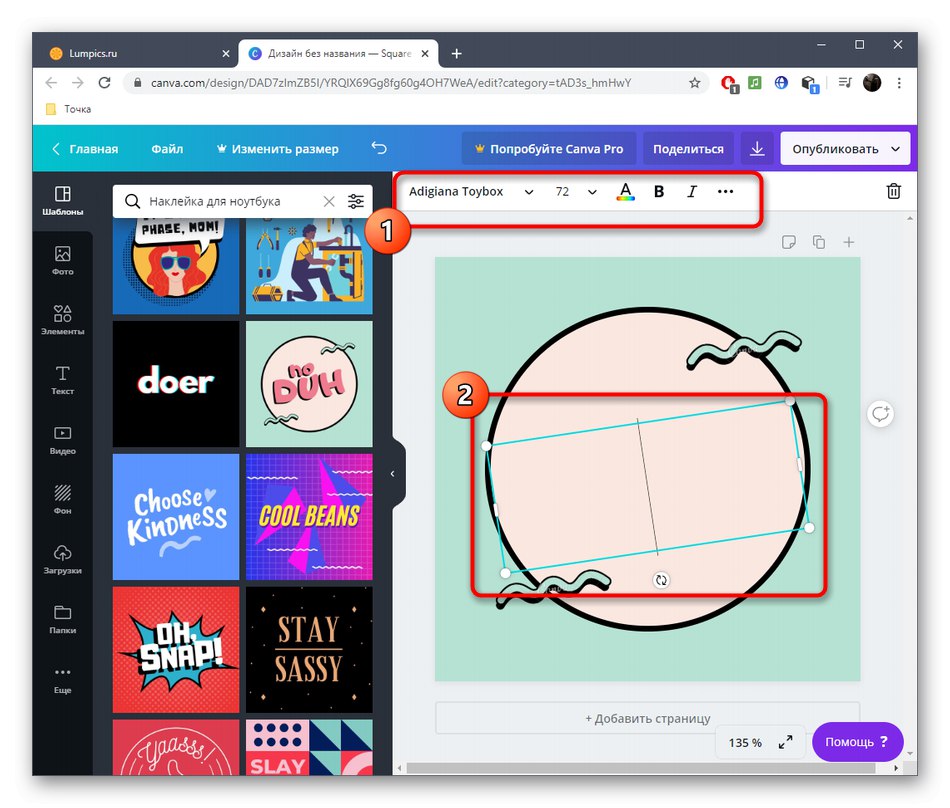Open the Опубликовать publish dropdown
The width and height of the screenshot is (950, 808).
tap(845, 149)
